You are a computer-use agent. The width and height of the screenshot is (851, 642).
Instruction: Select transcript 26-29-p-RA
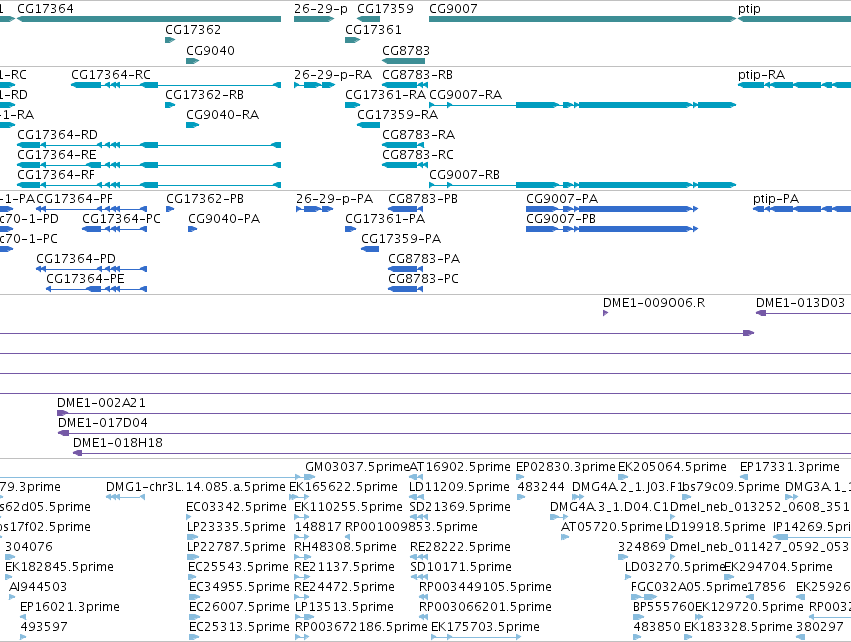coord(333,75)
